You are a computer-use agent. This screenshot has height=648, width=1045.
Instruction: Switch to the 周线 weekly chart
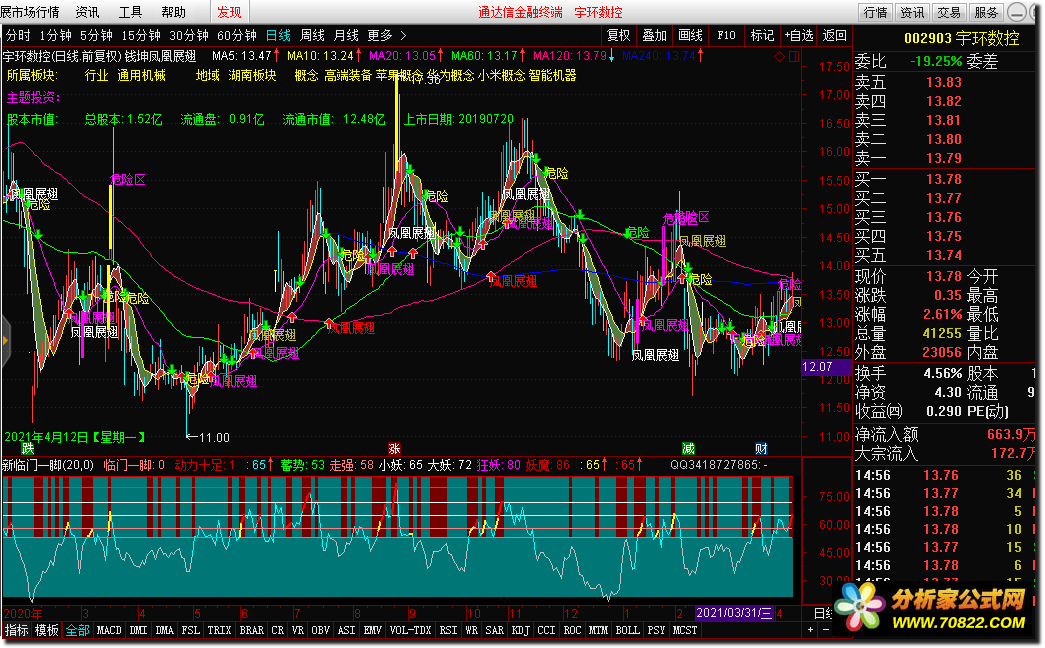(312, 35)
